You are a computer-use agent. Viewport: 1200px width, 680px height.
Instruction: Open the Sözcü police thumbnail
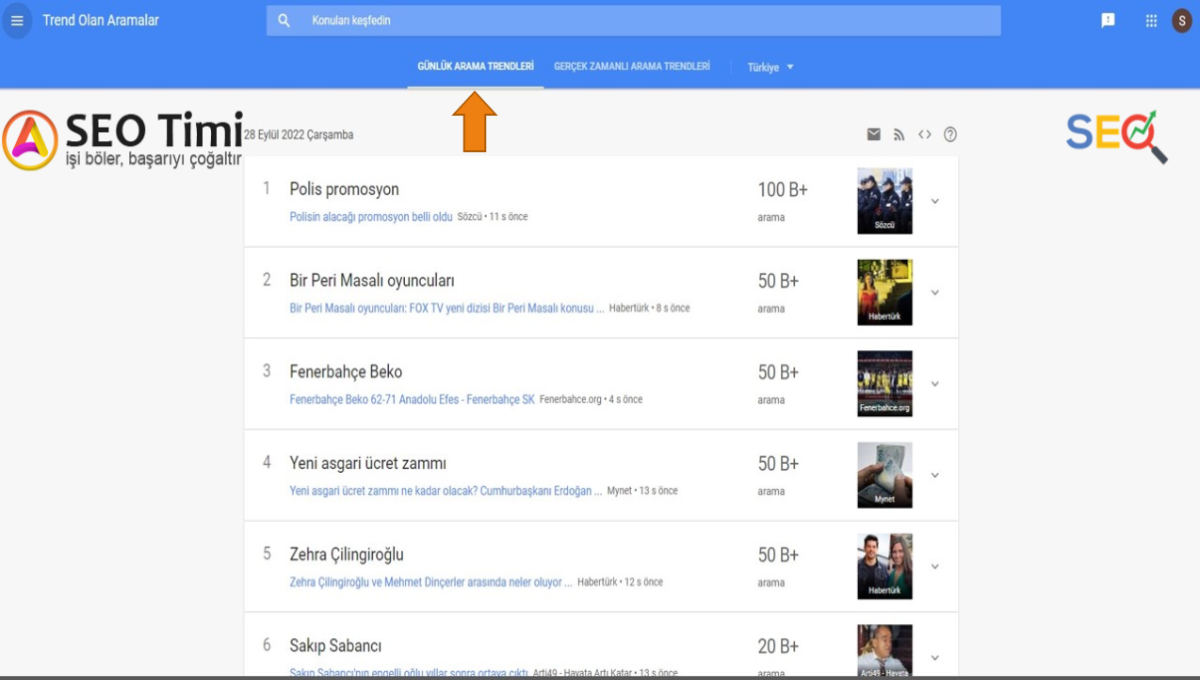885,201
